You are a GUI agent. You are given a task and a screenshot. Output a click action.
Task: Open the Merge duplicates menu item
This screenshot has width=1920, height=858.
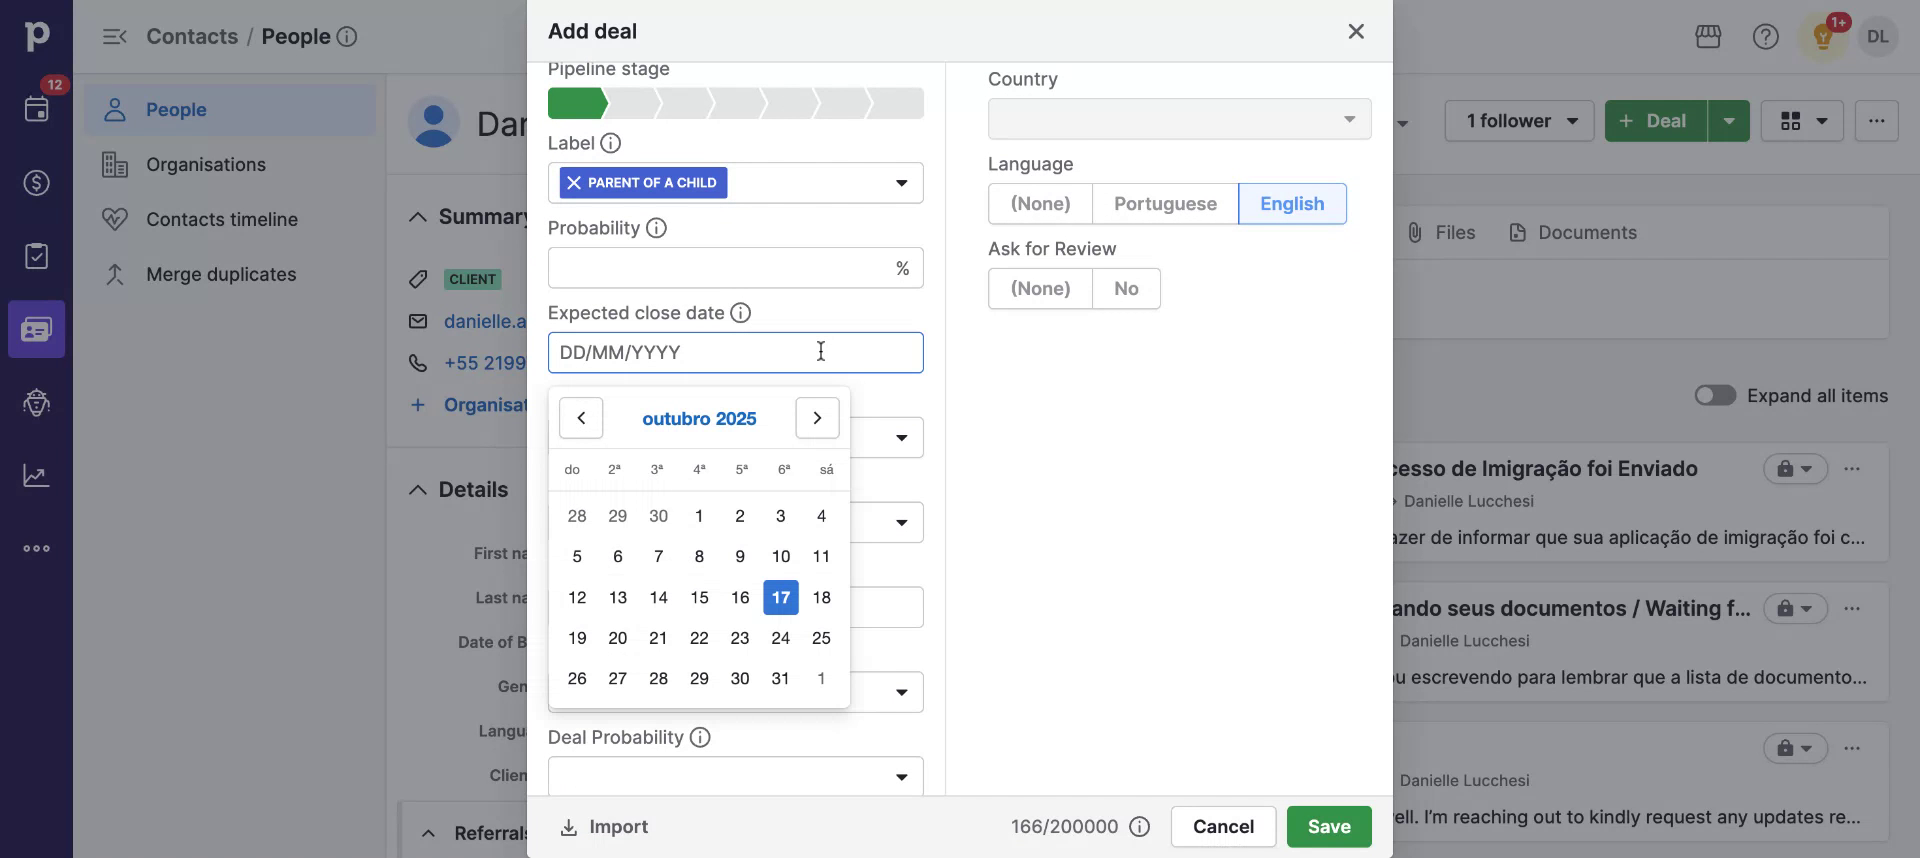221,275
